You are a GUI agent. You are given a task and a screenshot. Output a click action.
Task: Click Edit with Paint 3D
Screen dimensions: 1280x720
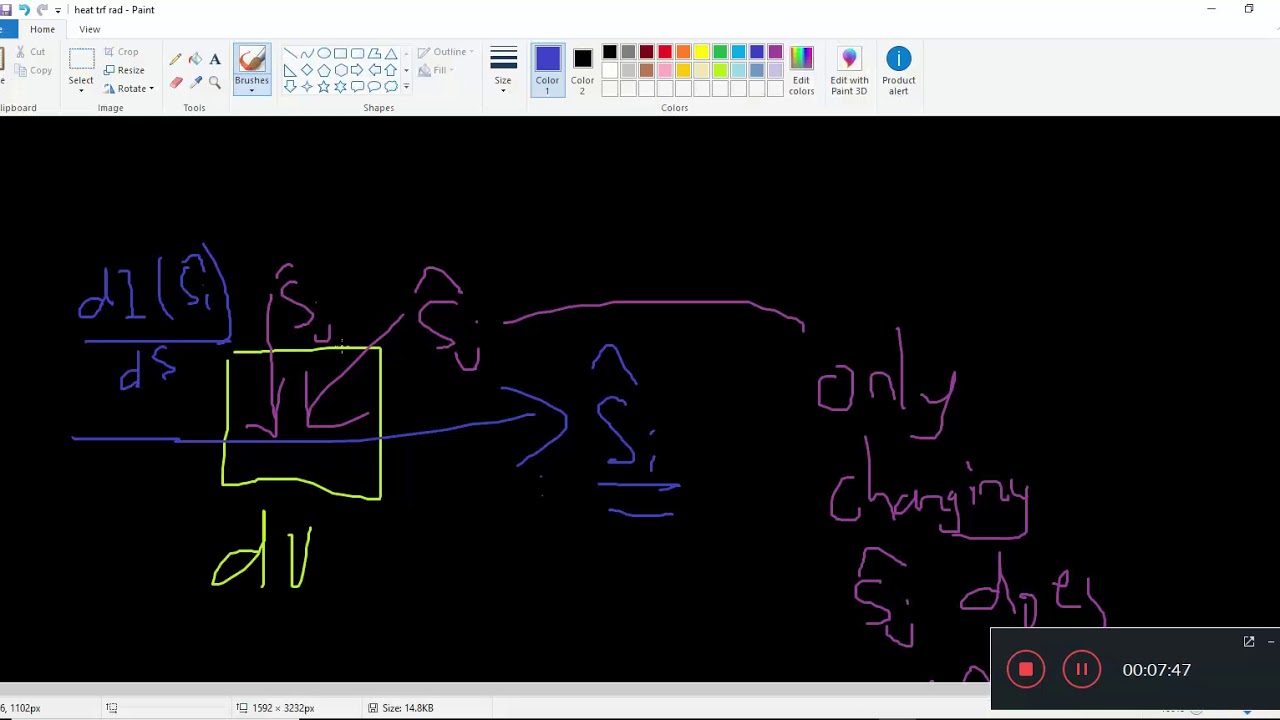pos(849,70)
